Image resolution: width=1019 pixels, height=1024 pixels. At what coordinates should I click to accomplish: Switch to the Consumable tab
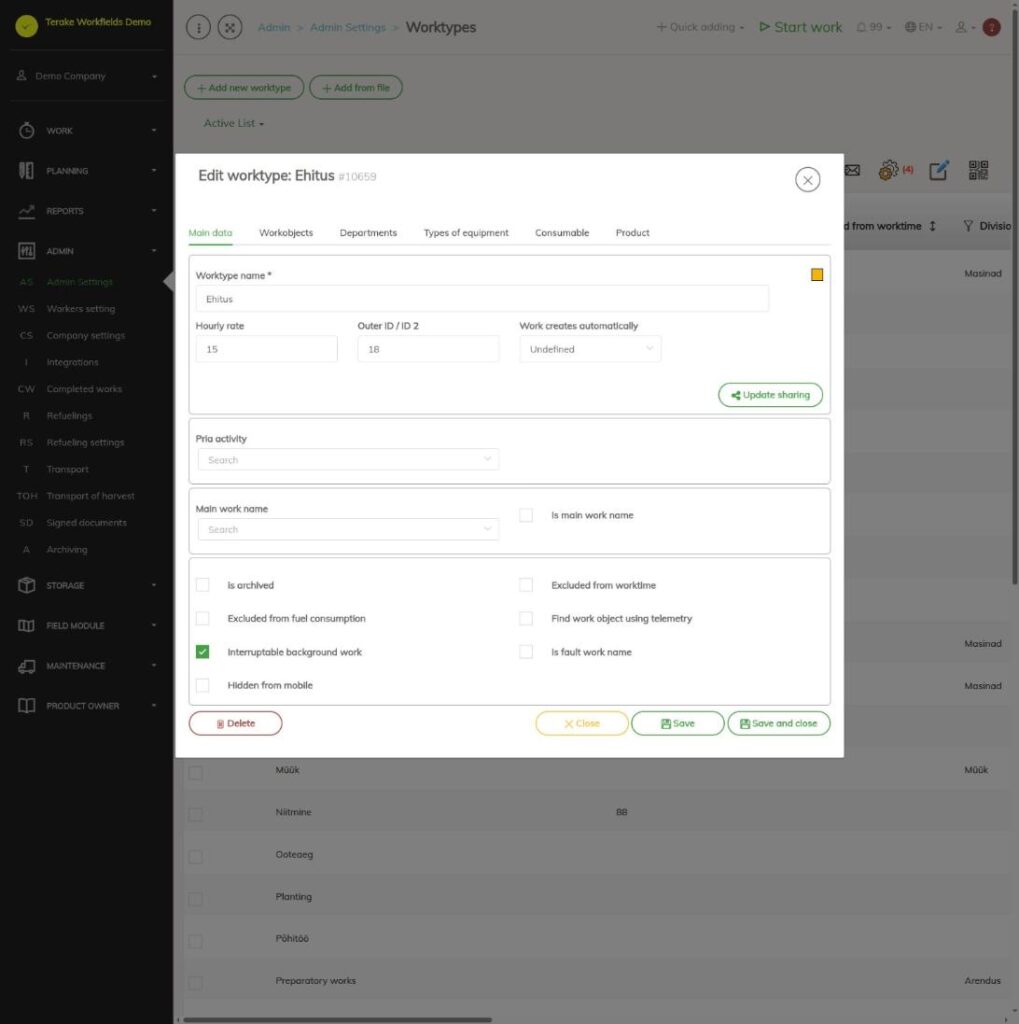pyautogui.click(x=562, y=232)
